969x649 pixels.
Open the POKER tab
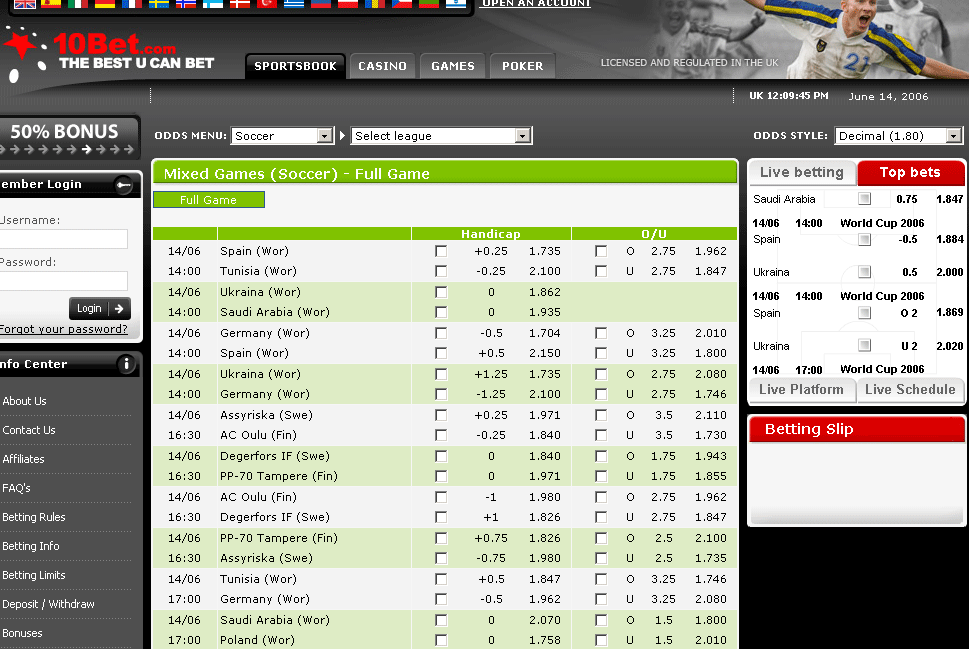pos(522,66)
